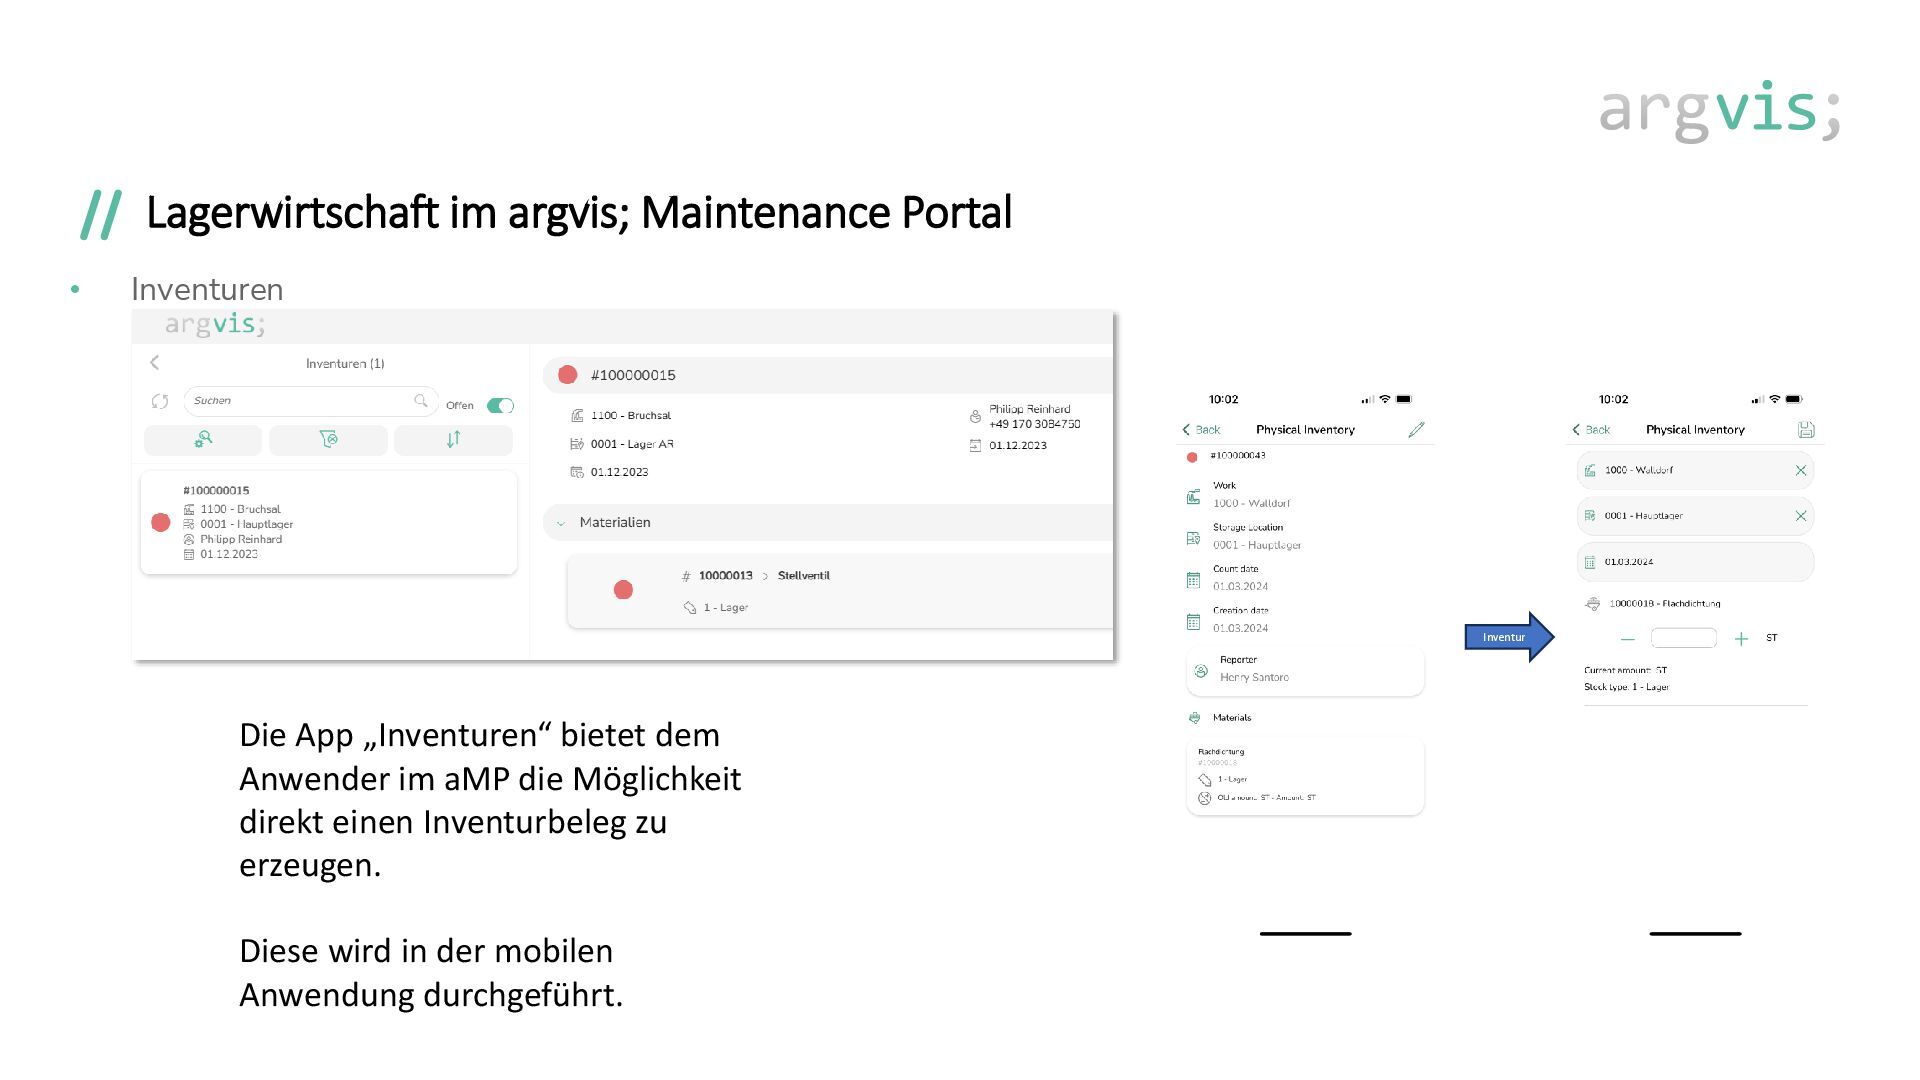Image resolution: width=1920 pixels, height=1080 pixels.
Task: Click the plant icon beside 1100 - Bruchsal in details
Action: [577, 415]
